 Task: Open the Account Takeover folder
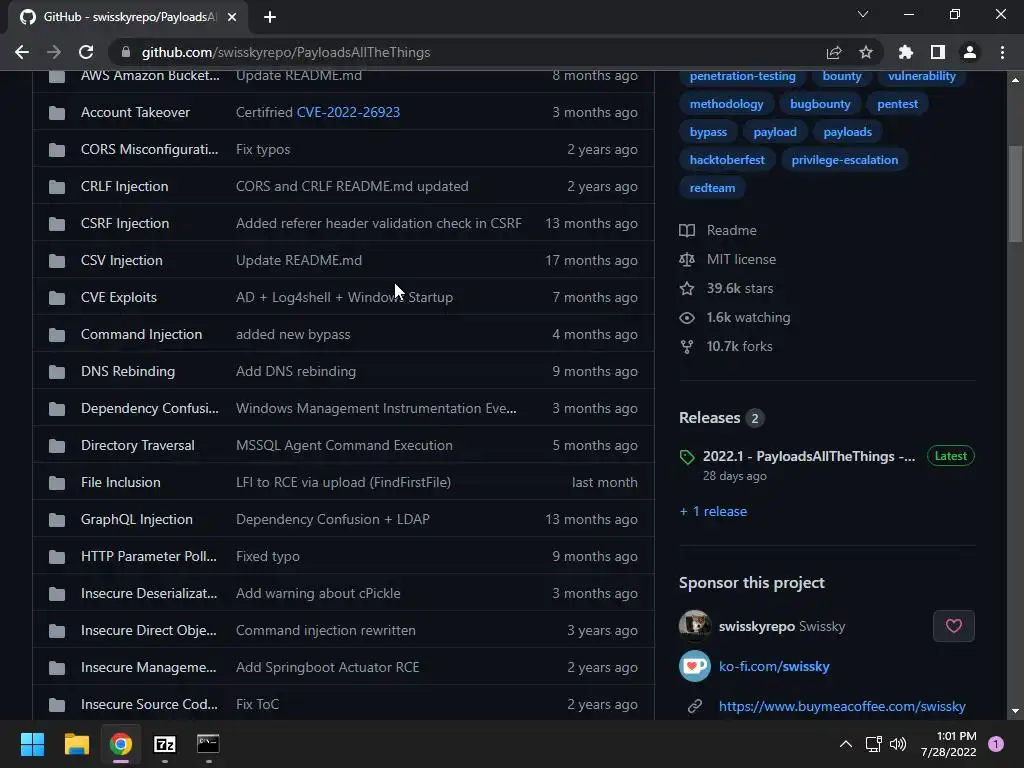[x=135, y=112]
